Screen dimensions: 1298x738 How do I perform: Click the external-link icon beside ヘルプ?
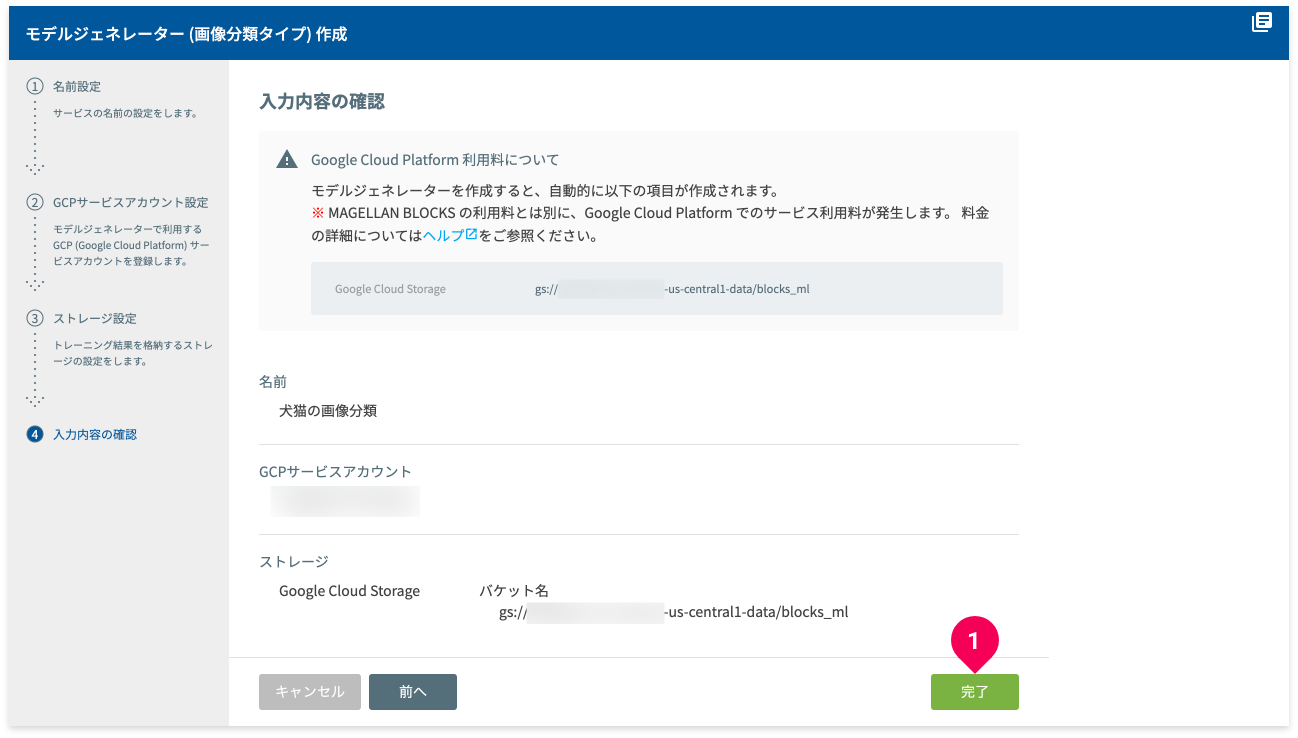click(x=471, y=236)
